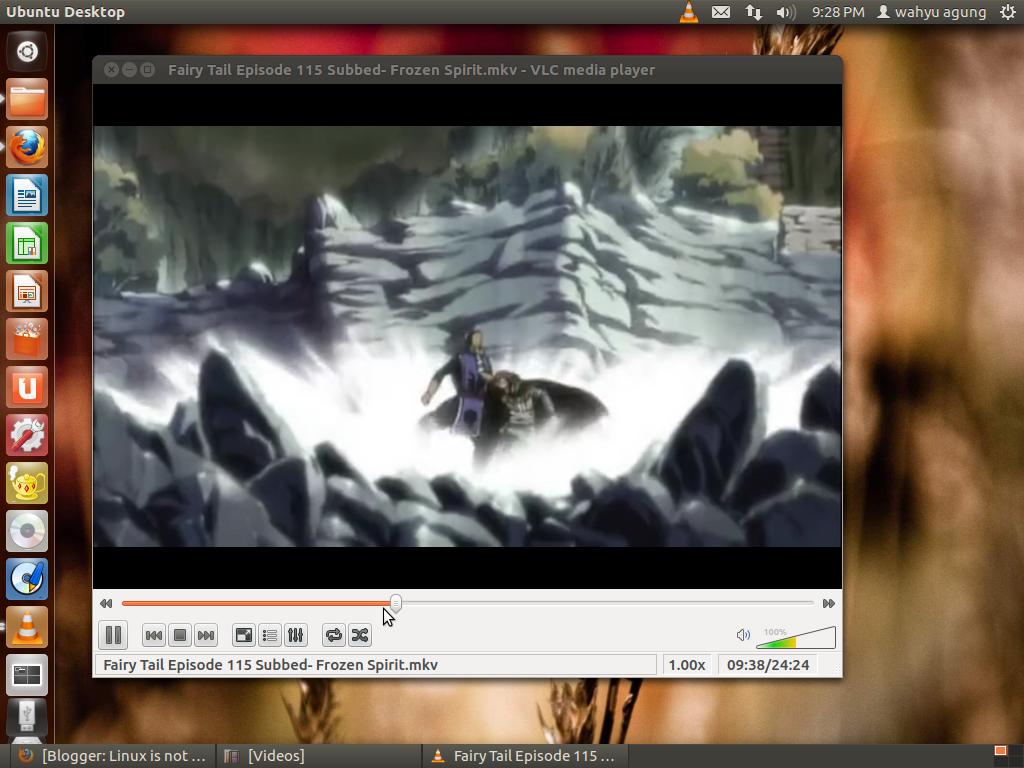Step backward using slower rewind arrow
Viewport: 1024px width, 768px height.
[x=106, y=603]
